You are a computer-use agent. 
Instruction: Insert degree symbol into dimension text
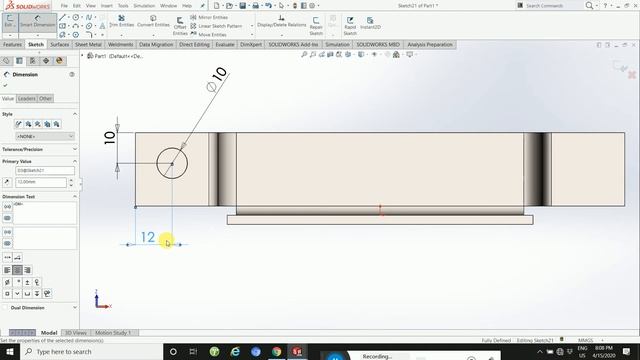pyautogui.click(x=18, y=282)
